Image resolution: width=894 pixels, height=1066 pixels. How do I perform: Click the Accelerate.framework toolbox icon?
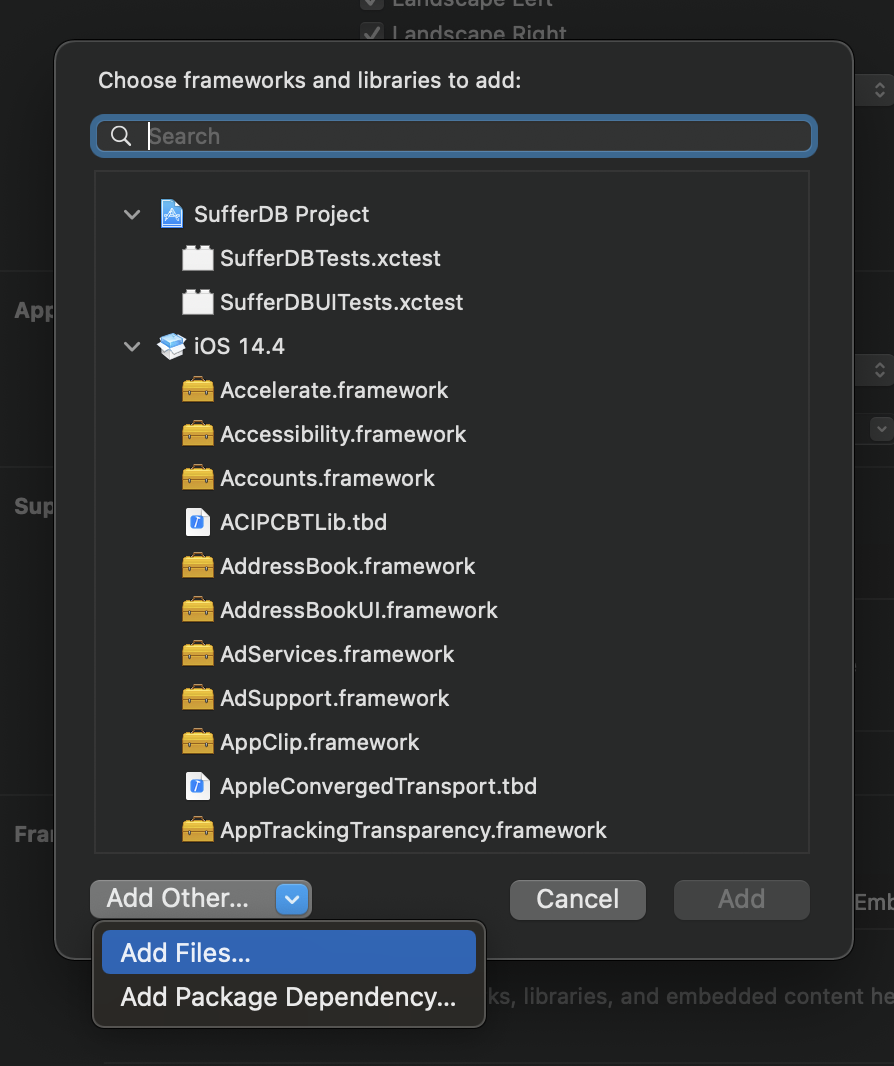(198, 390)
